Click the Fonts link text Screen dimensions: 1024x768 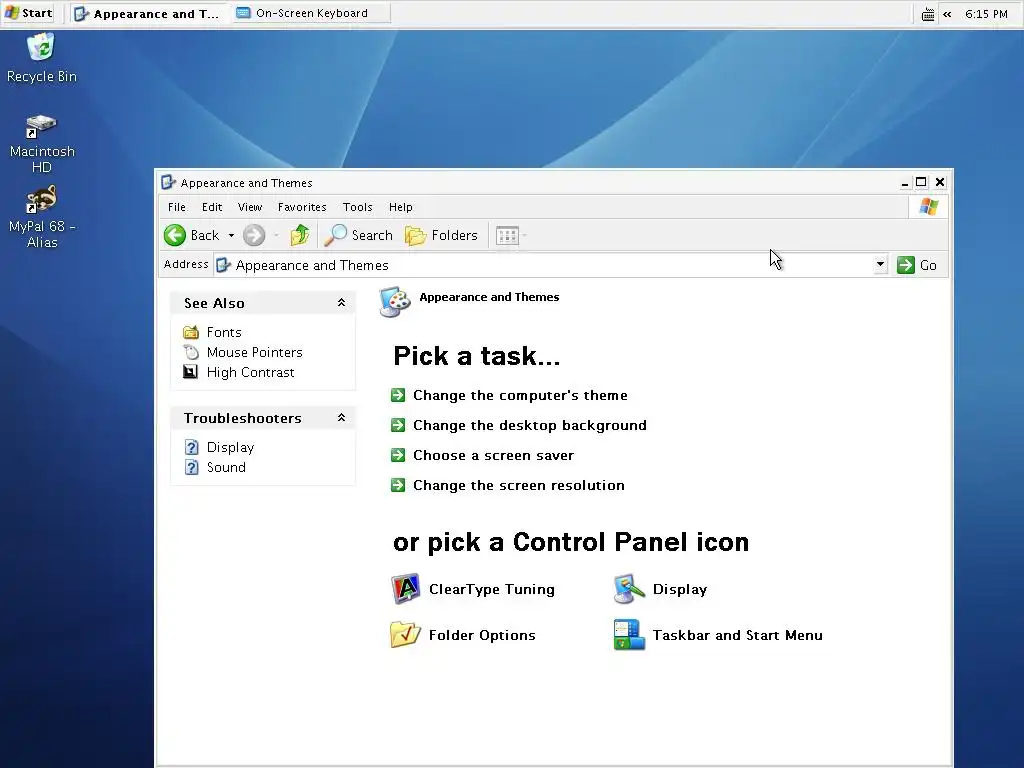224,332
